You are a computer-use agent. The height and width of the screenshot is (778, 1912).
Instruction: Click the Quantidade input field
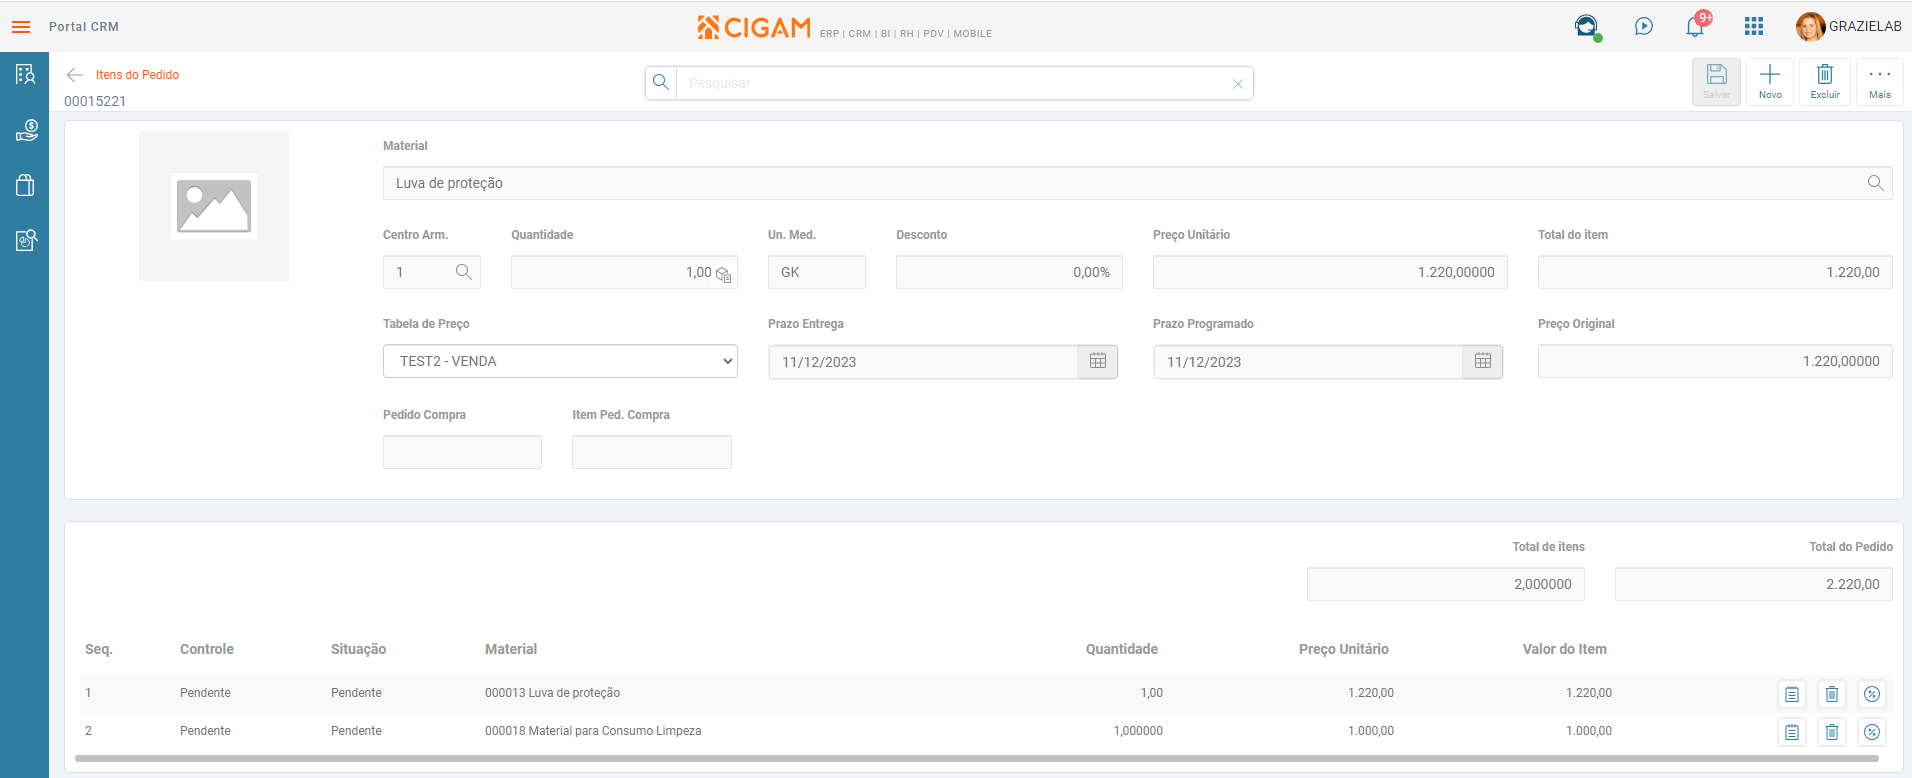click(x=624, y=272)
